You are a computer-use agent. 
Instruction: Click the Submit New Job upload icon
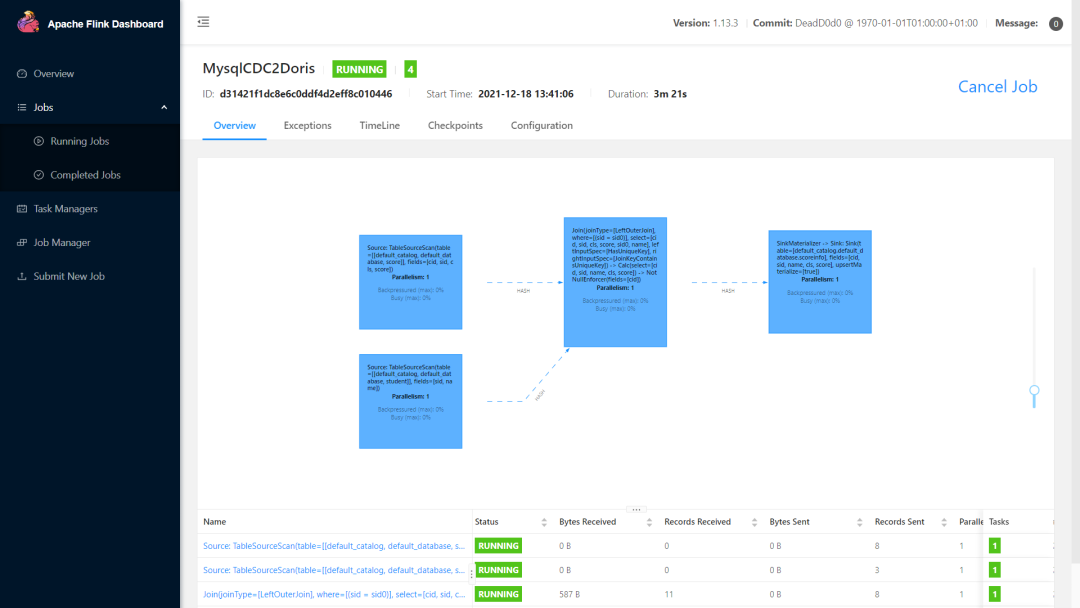(22, 276)
